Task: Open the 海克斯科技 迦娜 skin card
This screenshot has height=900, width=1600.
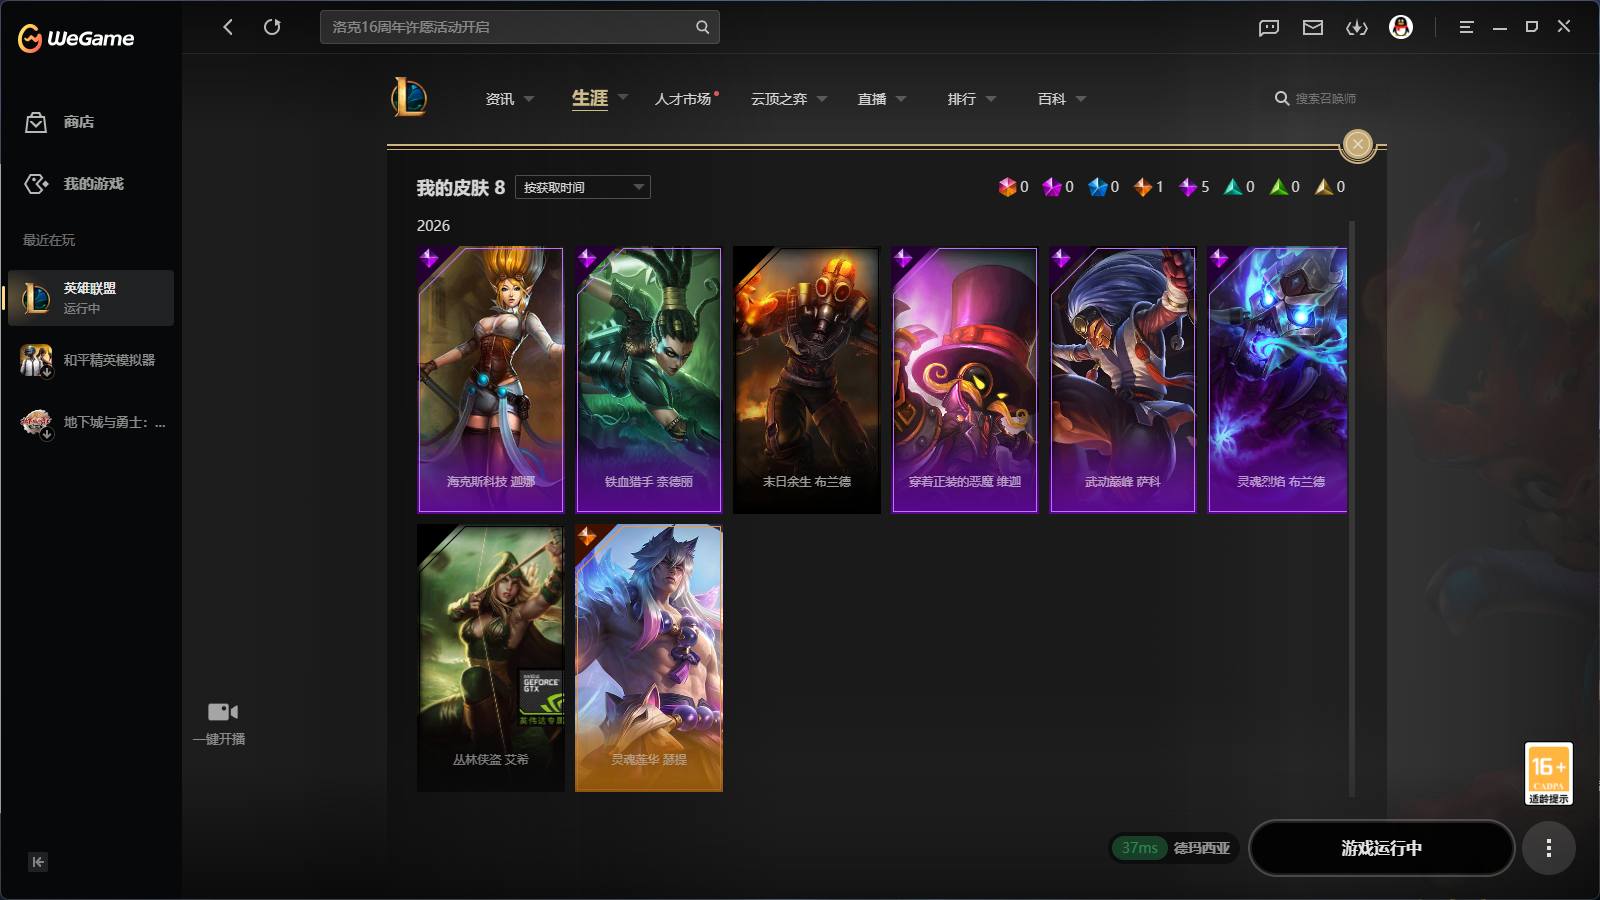Action: point(491,380)
